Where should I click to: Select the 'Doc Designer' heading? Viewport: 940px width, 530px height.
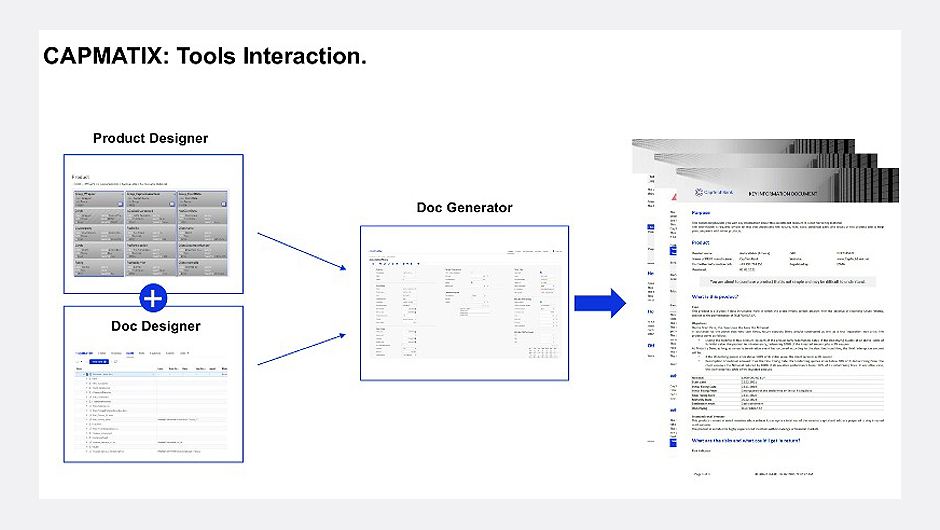156,326
